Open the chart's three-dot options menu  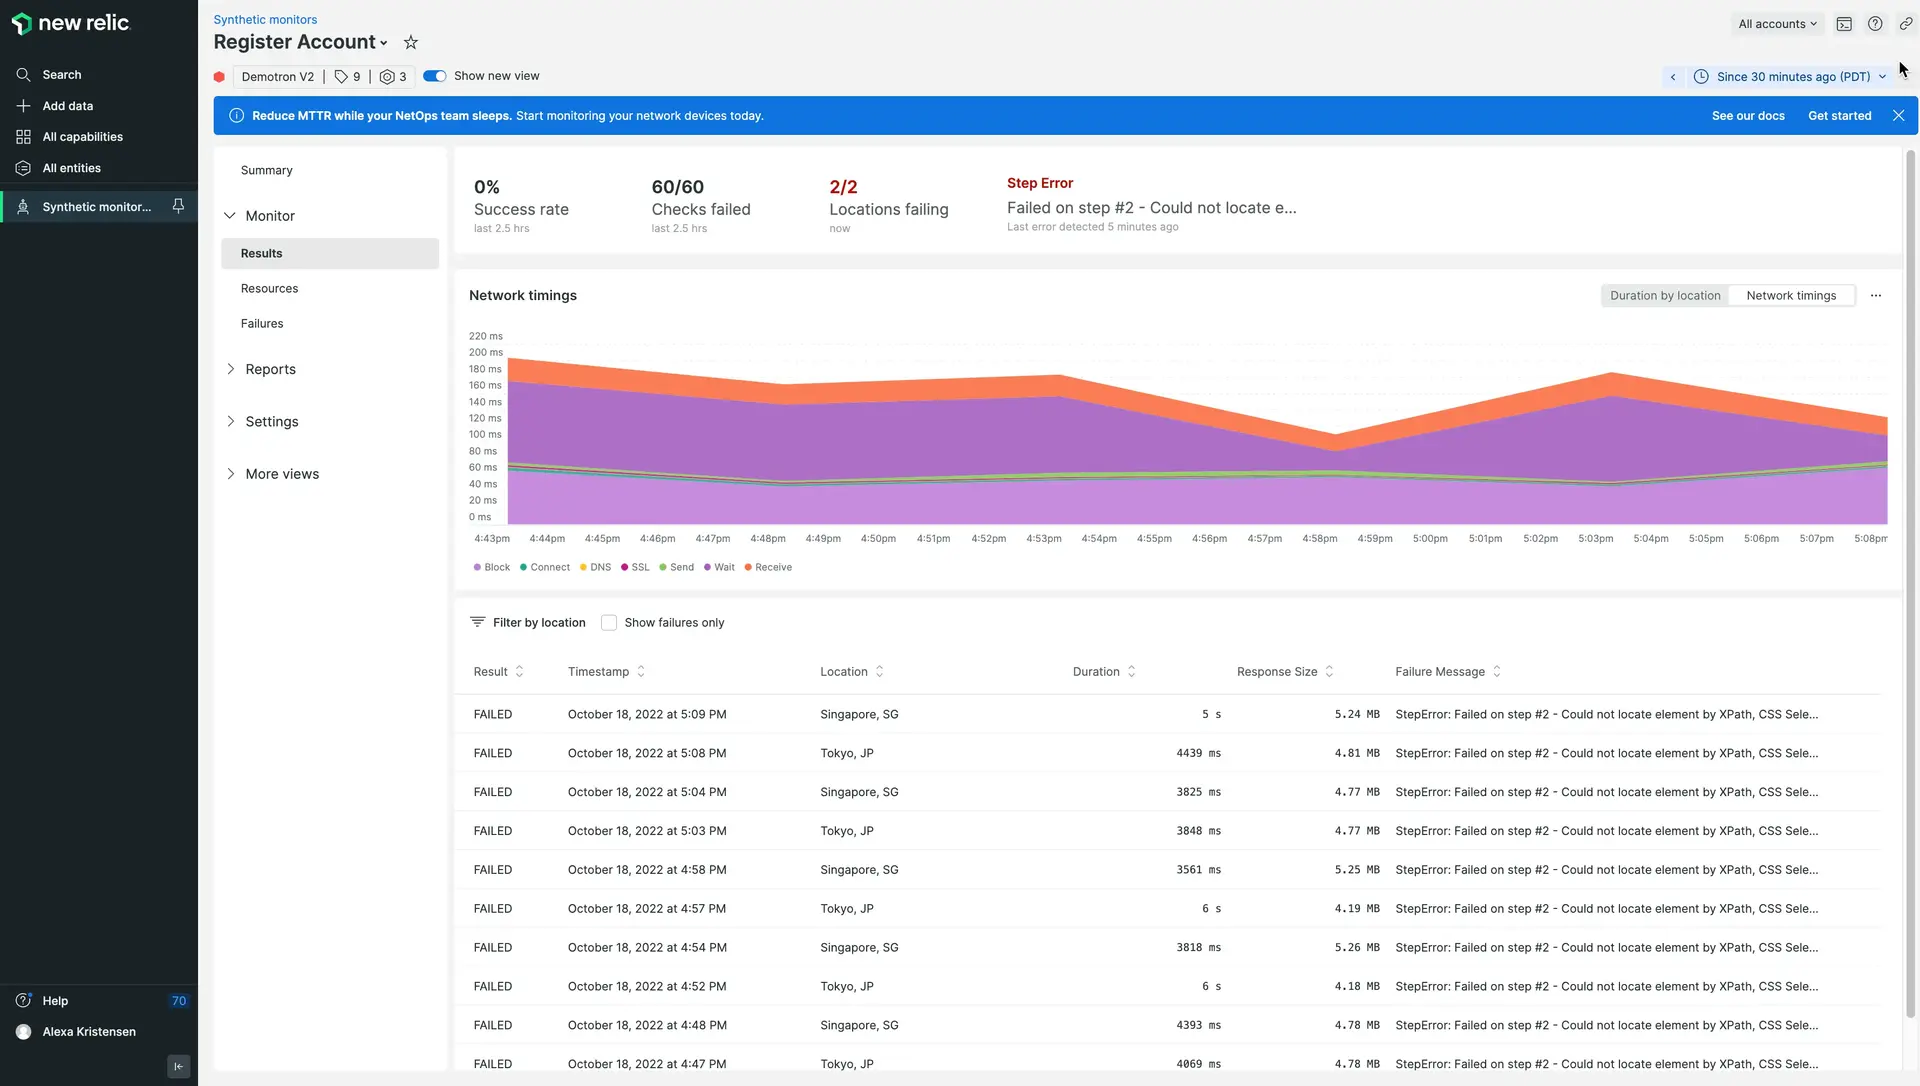(x=1875, y=296)
